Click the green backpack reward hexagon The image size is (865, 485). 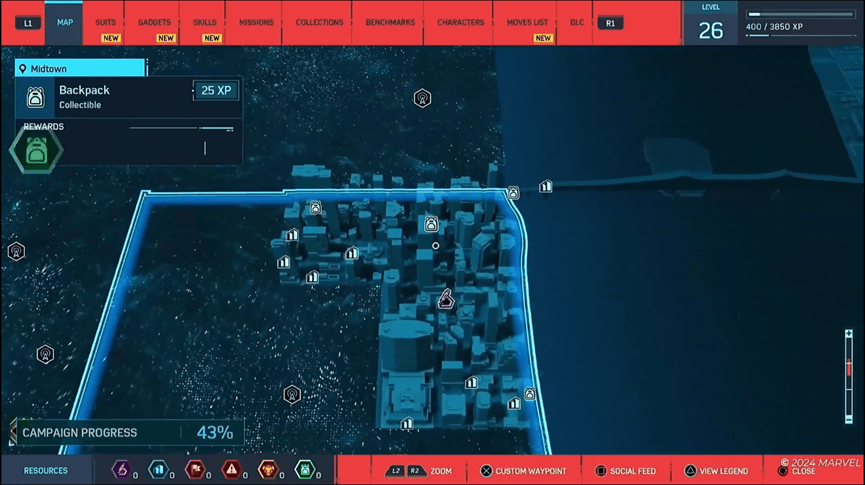click(37, 152)
